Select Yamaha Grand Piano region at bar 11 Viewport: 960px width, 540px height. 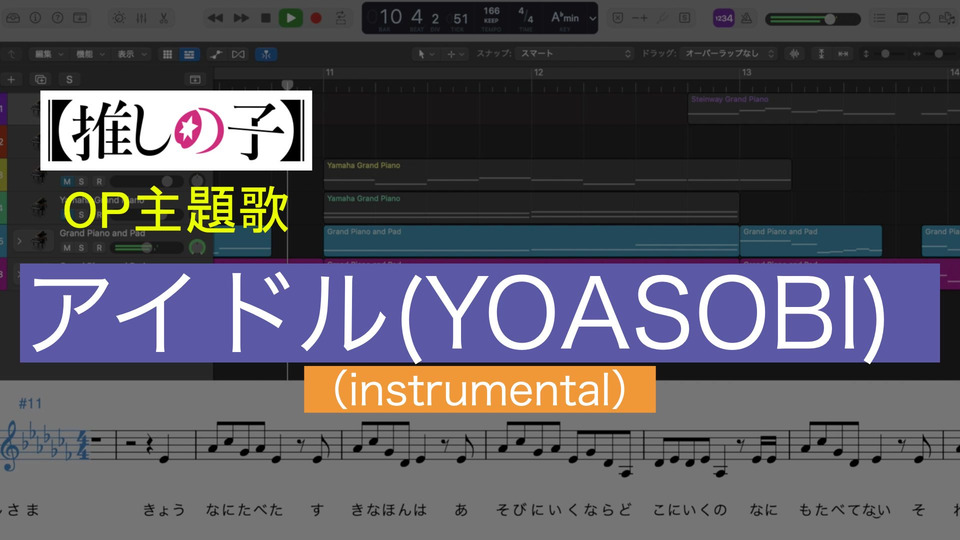coord(557,174)
